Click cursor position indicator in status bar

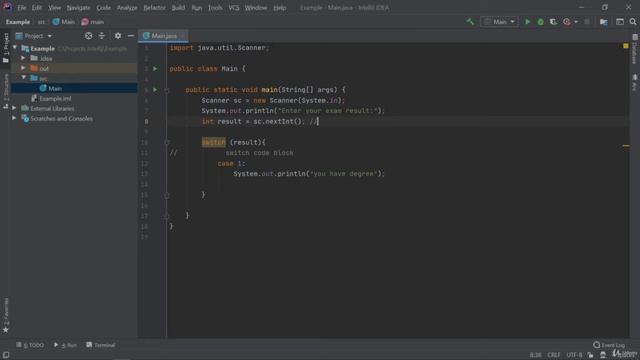pos(536,355)
